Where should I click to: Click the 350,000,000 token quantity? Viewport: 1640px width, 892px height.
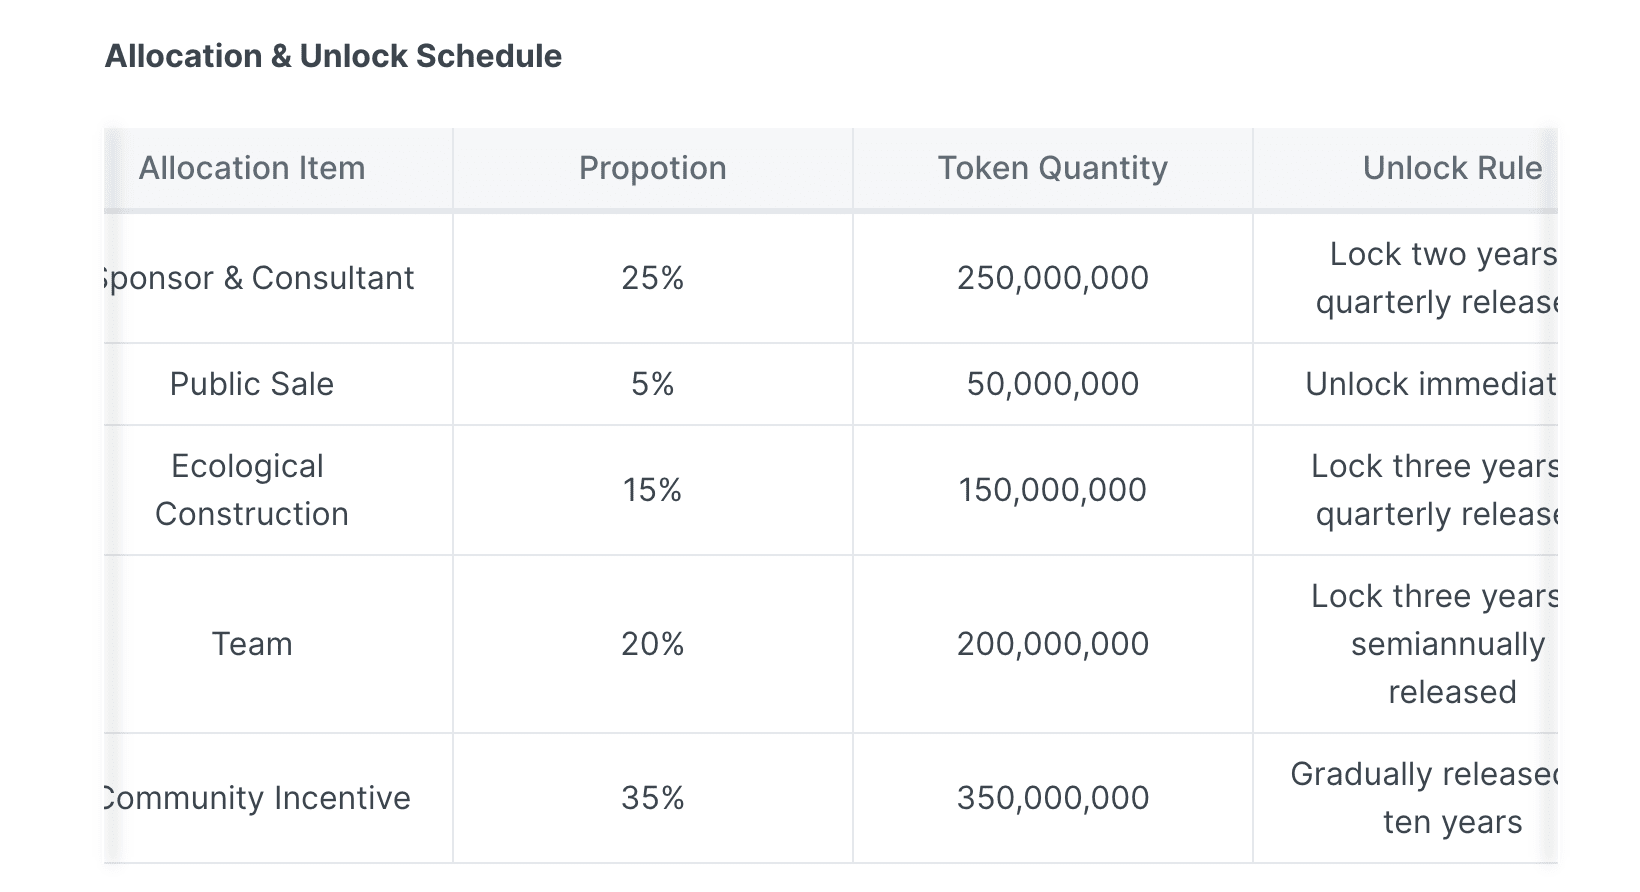click(x=1052, y=798)
